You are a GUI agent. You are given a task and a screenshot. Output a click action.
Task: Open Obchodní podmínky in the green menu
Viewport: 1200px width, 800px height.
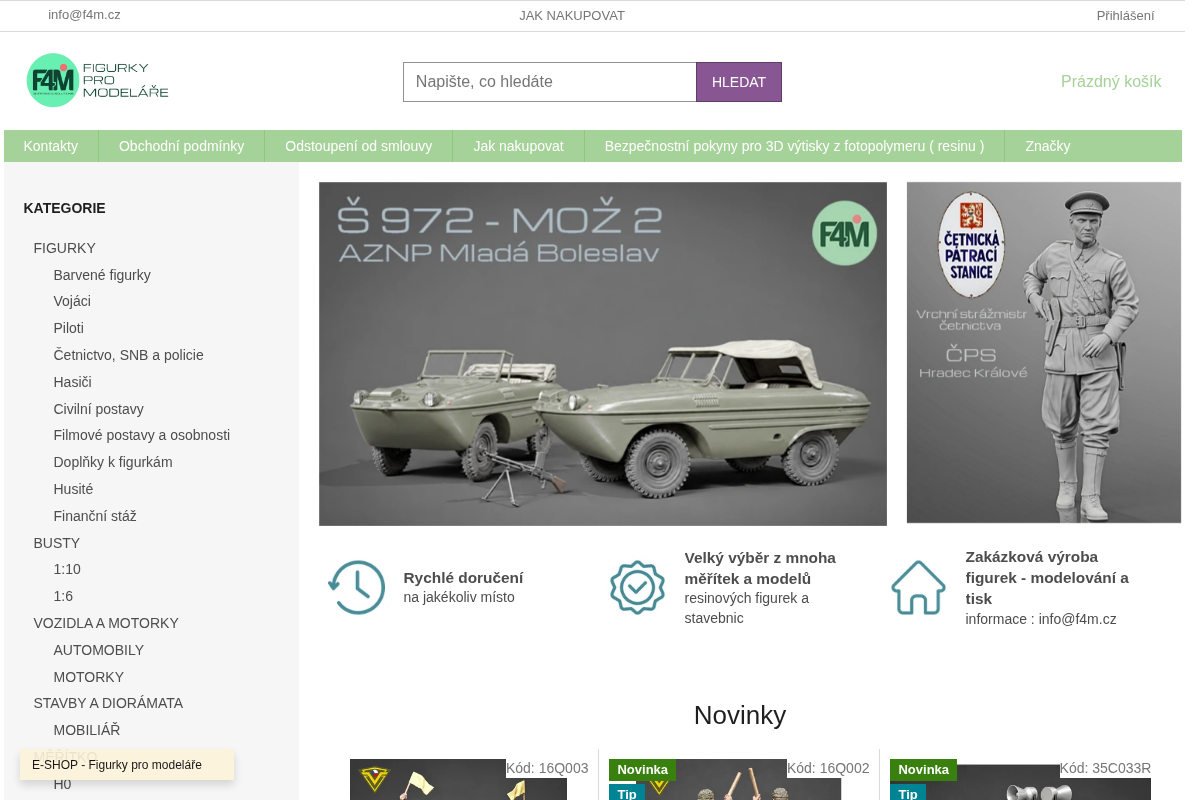(182, 146)
